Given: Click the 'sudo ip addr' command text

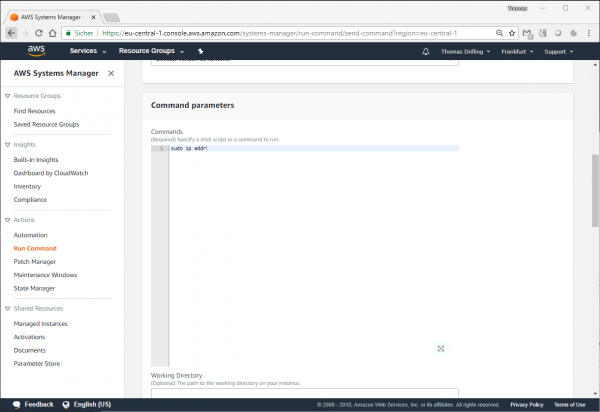Looking at the screenshot, I should (x=188, y=148).
